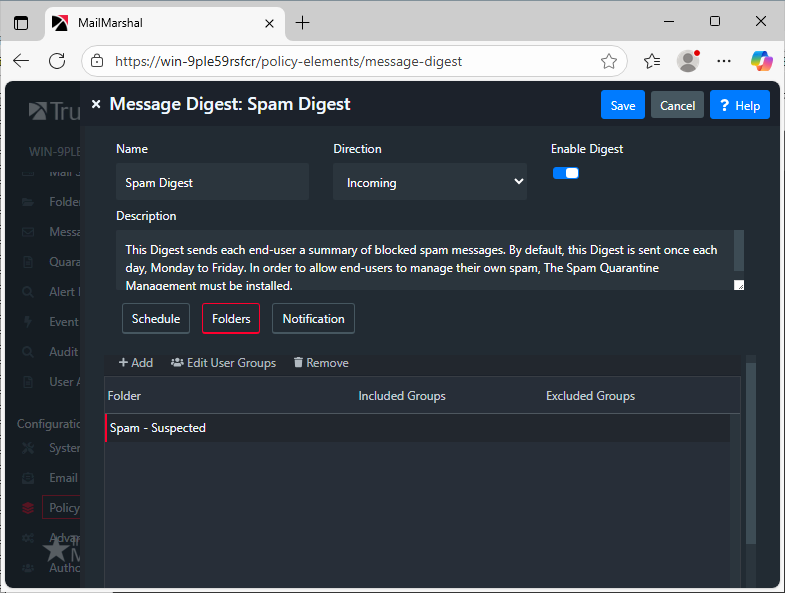Open browser settings and more menu
This screenshot has width=785, height=593.
coord(725,61)
